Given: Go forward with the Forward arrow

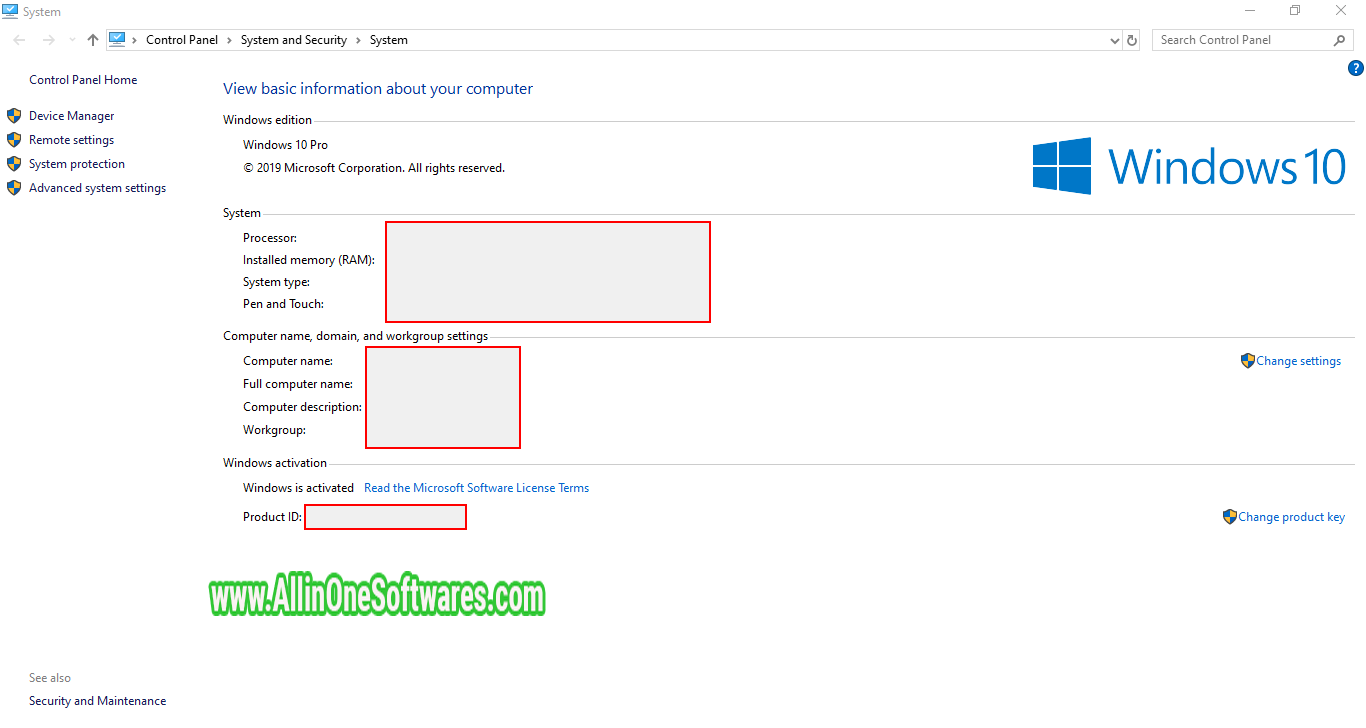Looking at the screenshot, I should tap(48, 40).
